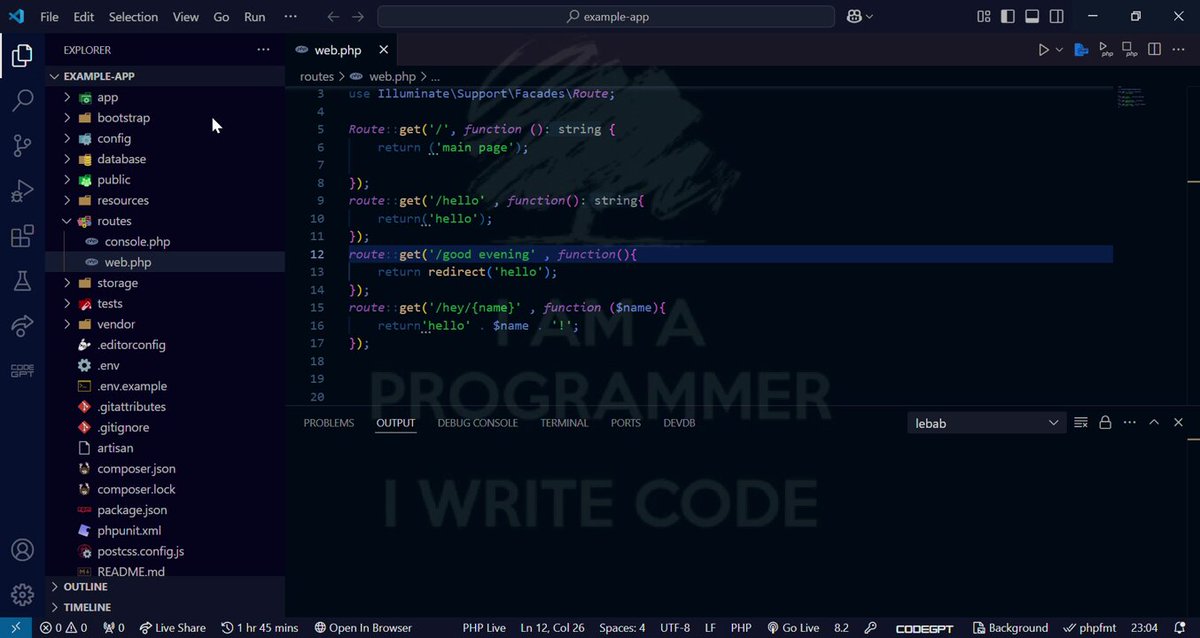Open the Extensions view

[22, 237]
